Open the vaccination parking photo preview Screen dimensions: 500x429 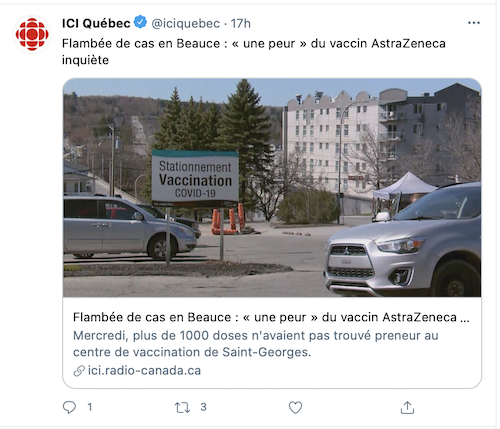(272, 188)
